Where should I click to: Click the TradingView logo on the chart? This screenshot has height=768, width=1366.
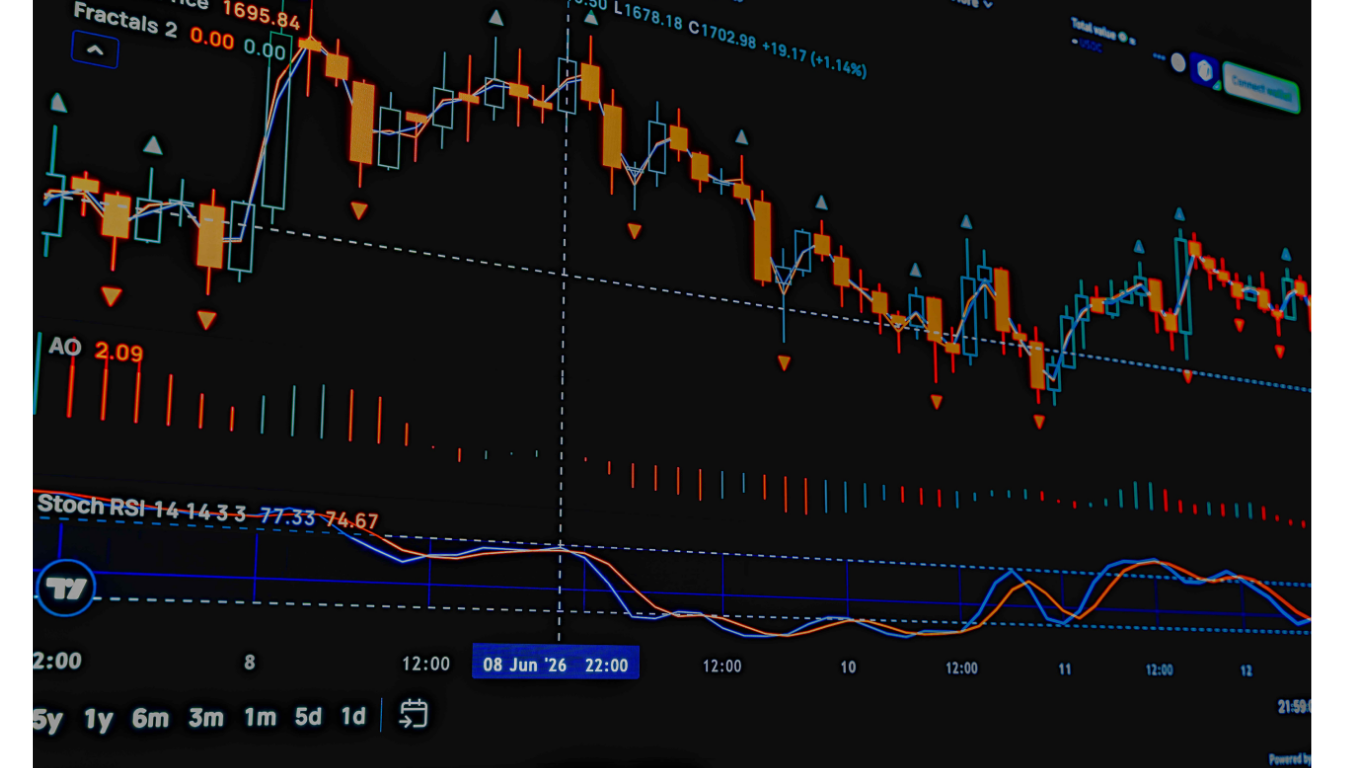point(66,589)
